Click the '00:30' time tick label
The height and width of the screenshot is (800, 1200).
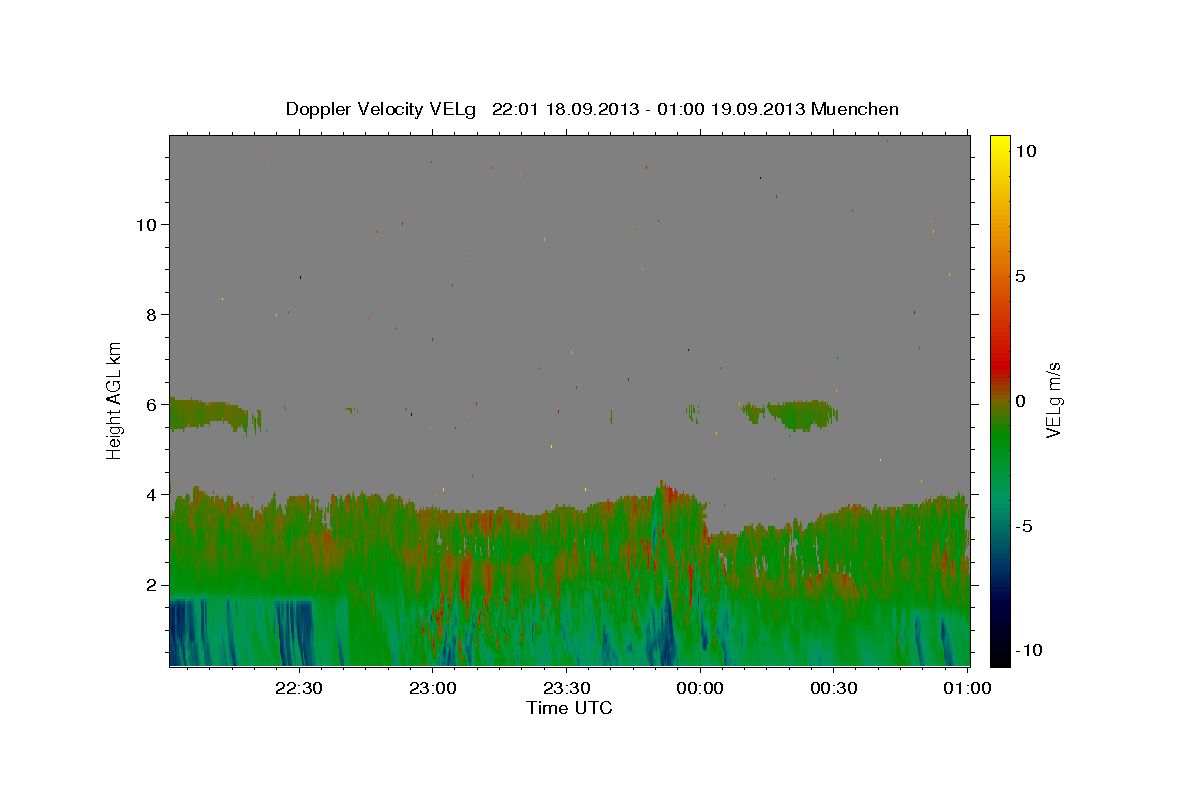click(x=834, y=688)
